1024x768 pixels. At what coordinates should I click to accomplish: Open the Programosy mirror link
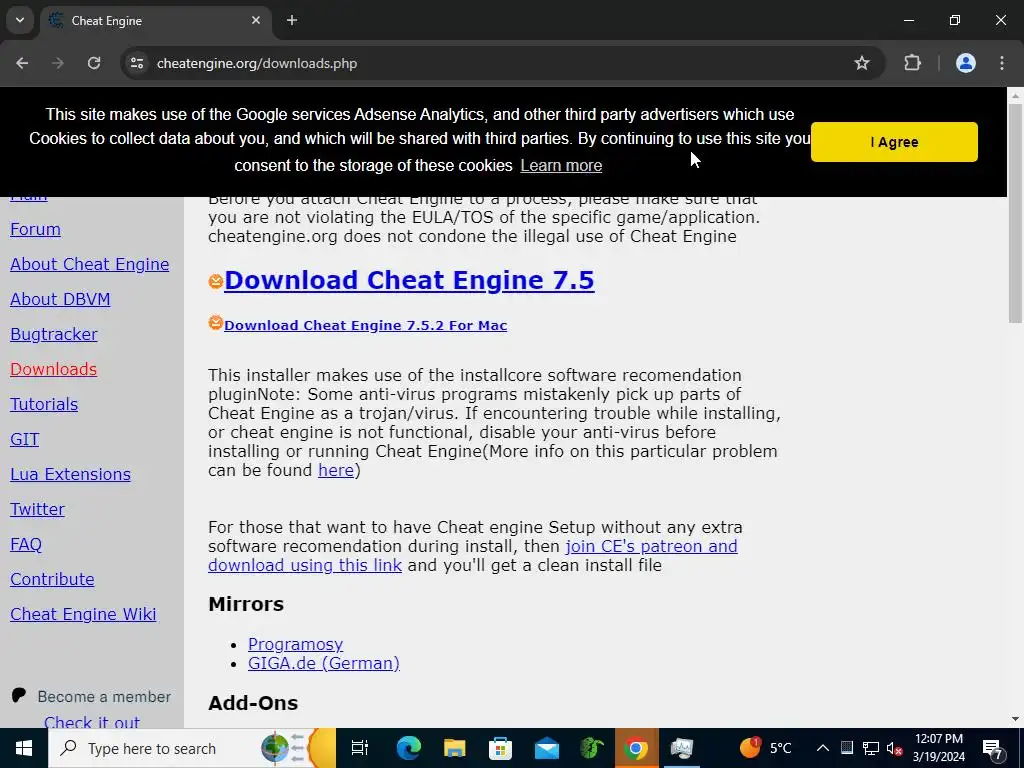coord(295,644)
